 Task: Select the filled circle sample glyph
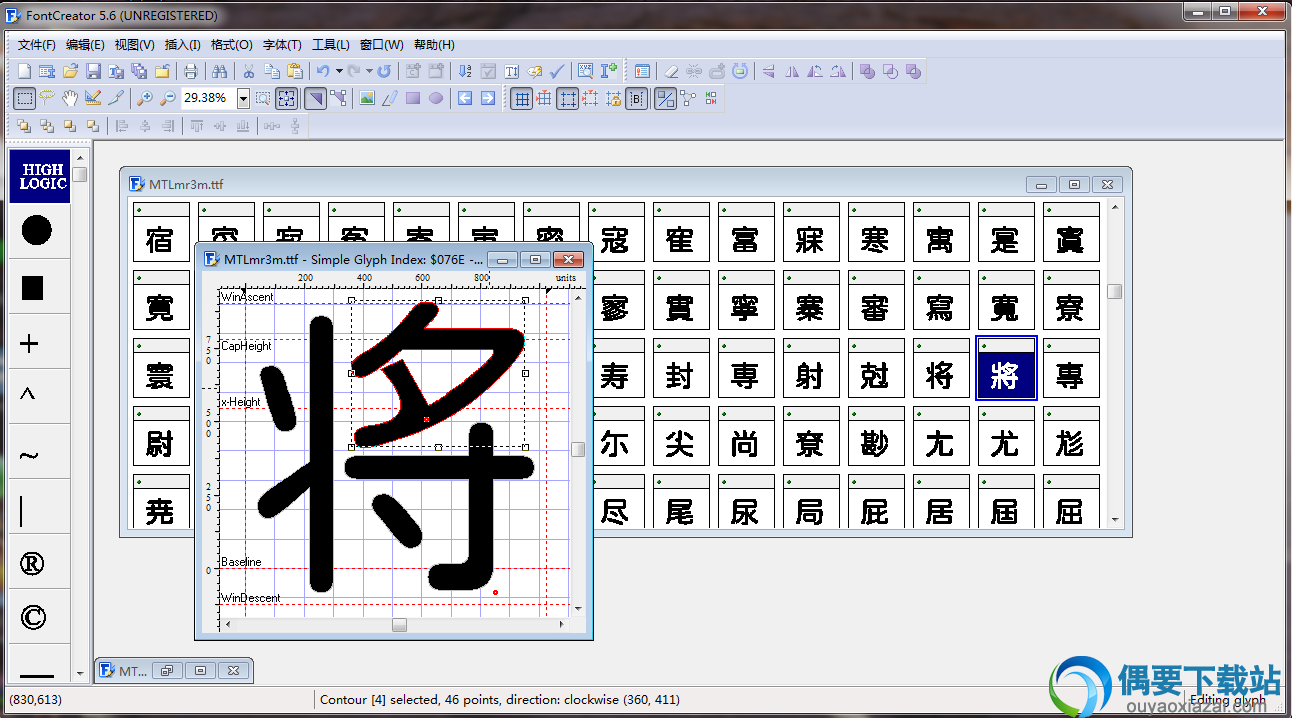point(37,231)
